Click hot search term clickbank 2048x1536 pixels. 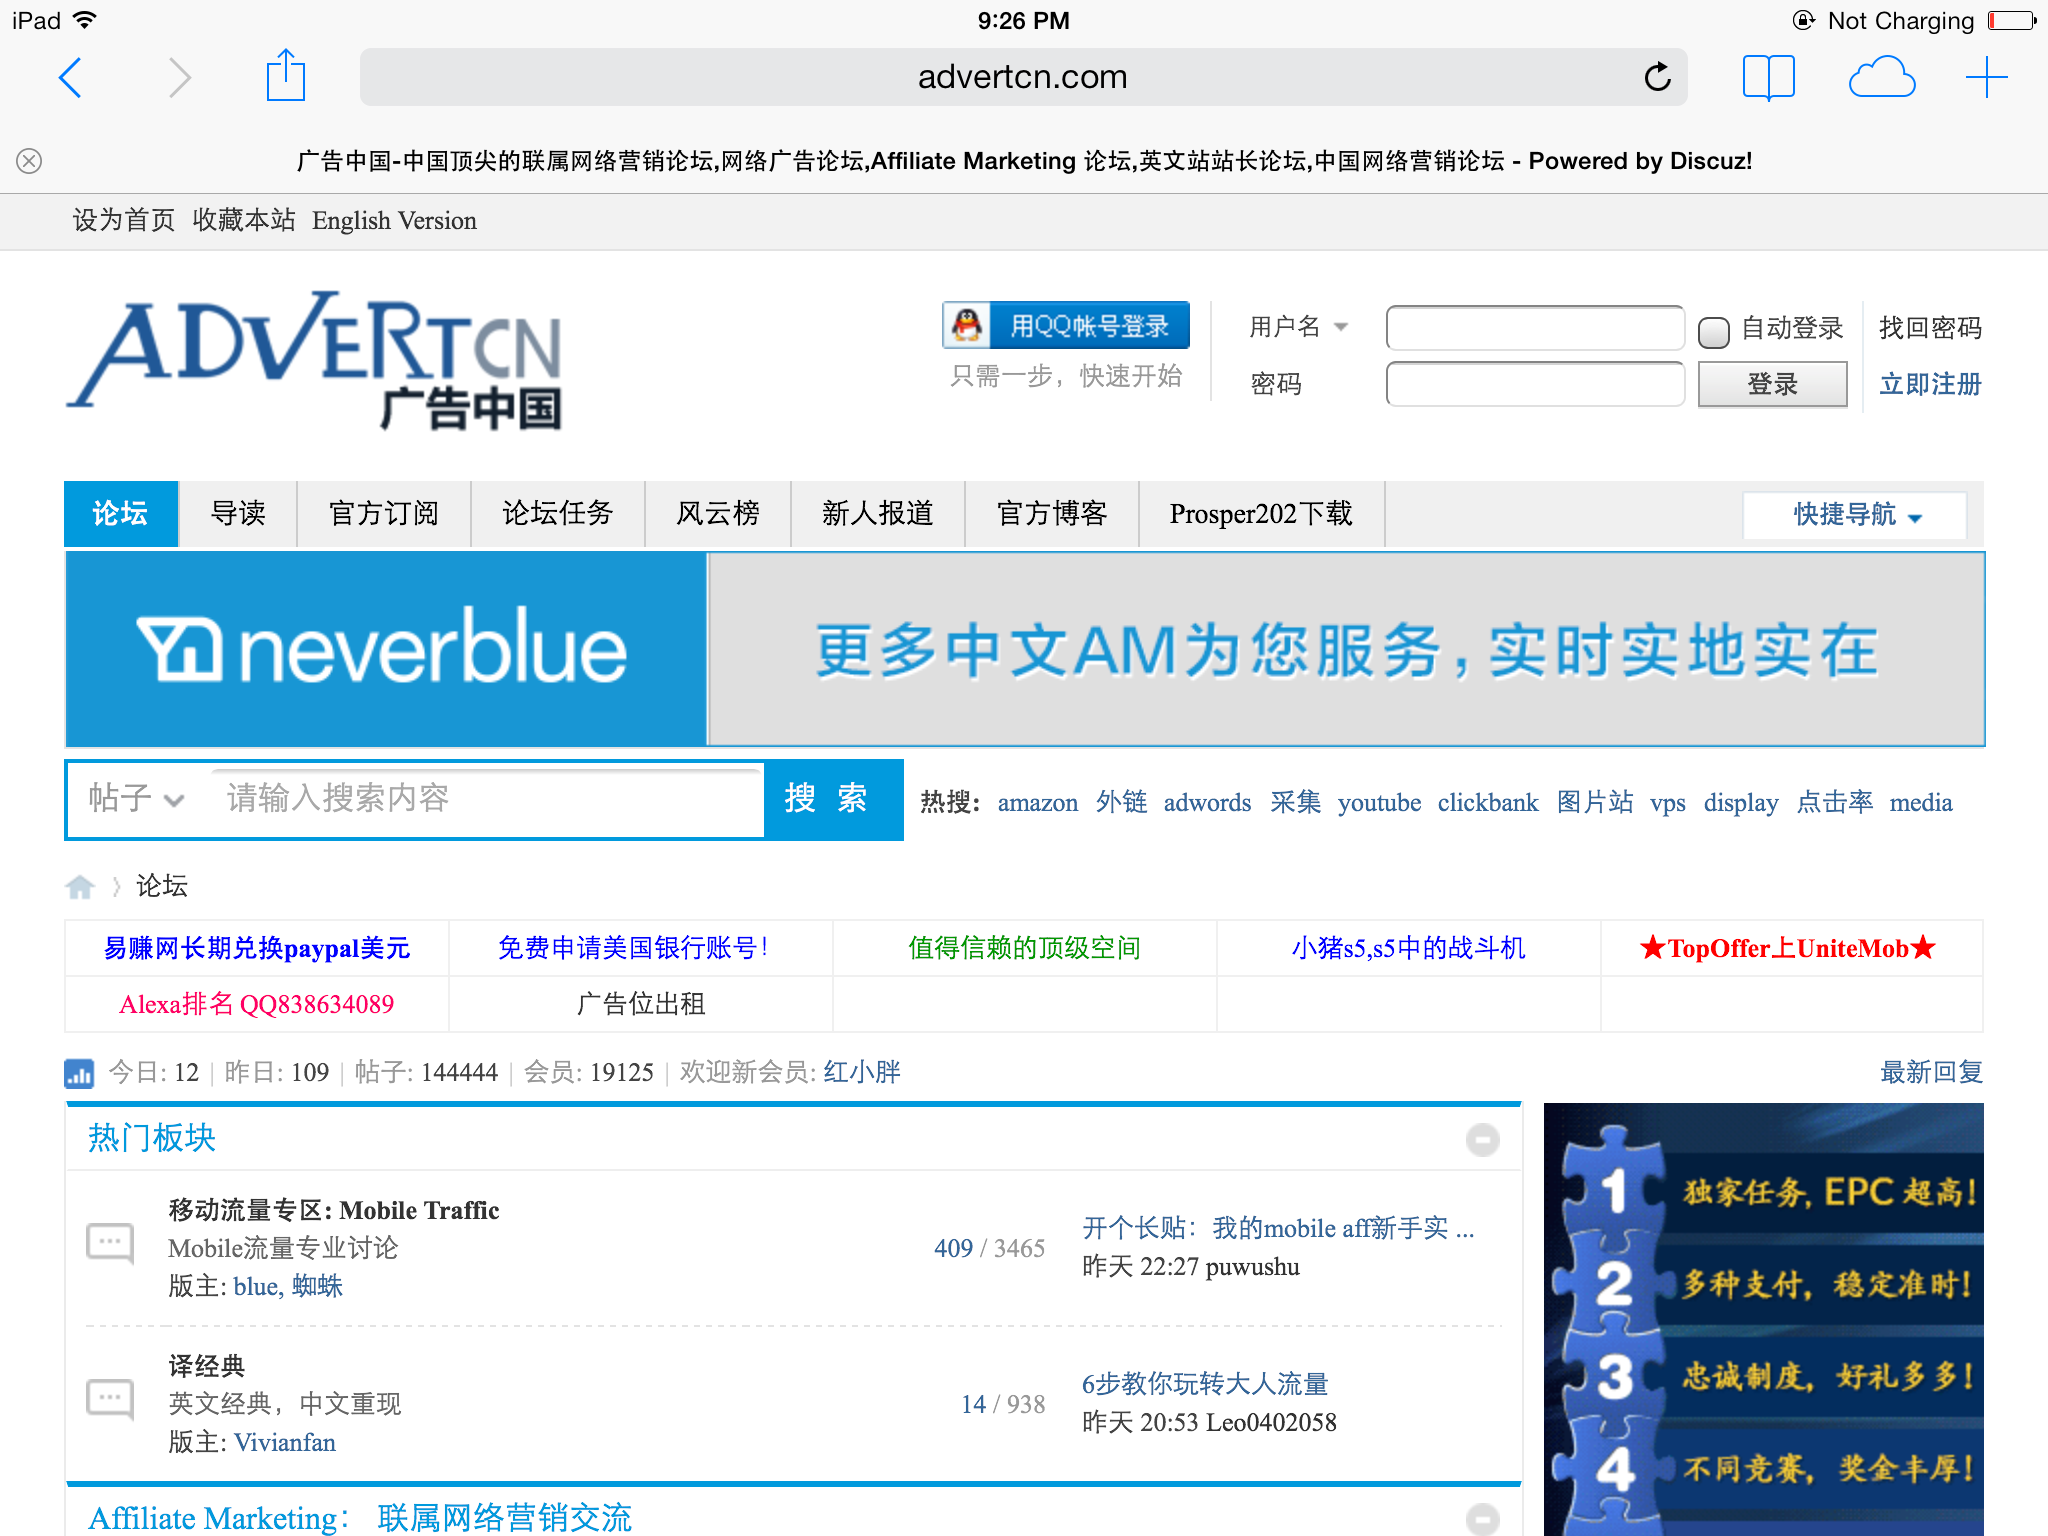pyautogui.click(x=1488, y=803)
